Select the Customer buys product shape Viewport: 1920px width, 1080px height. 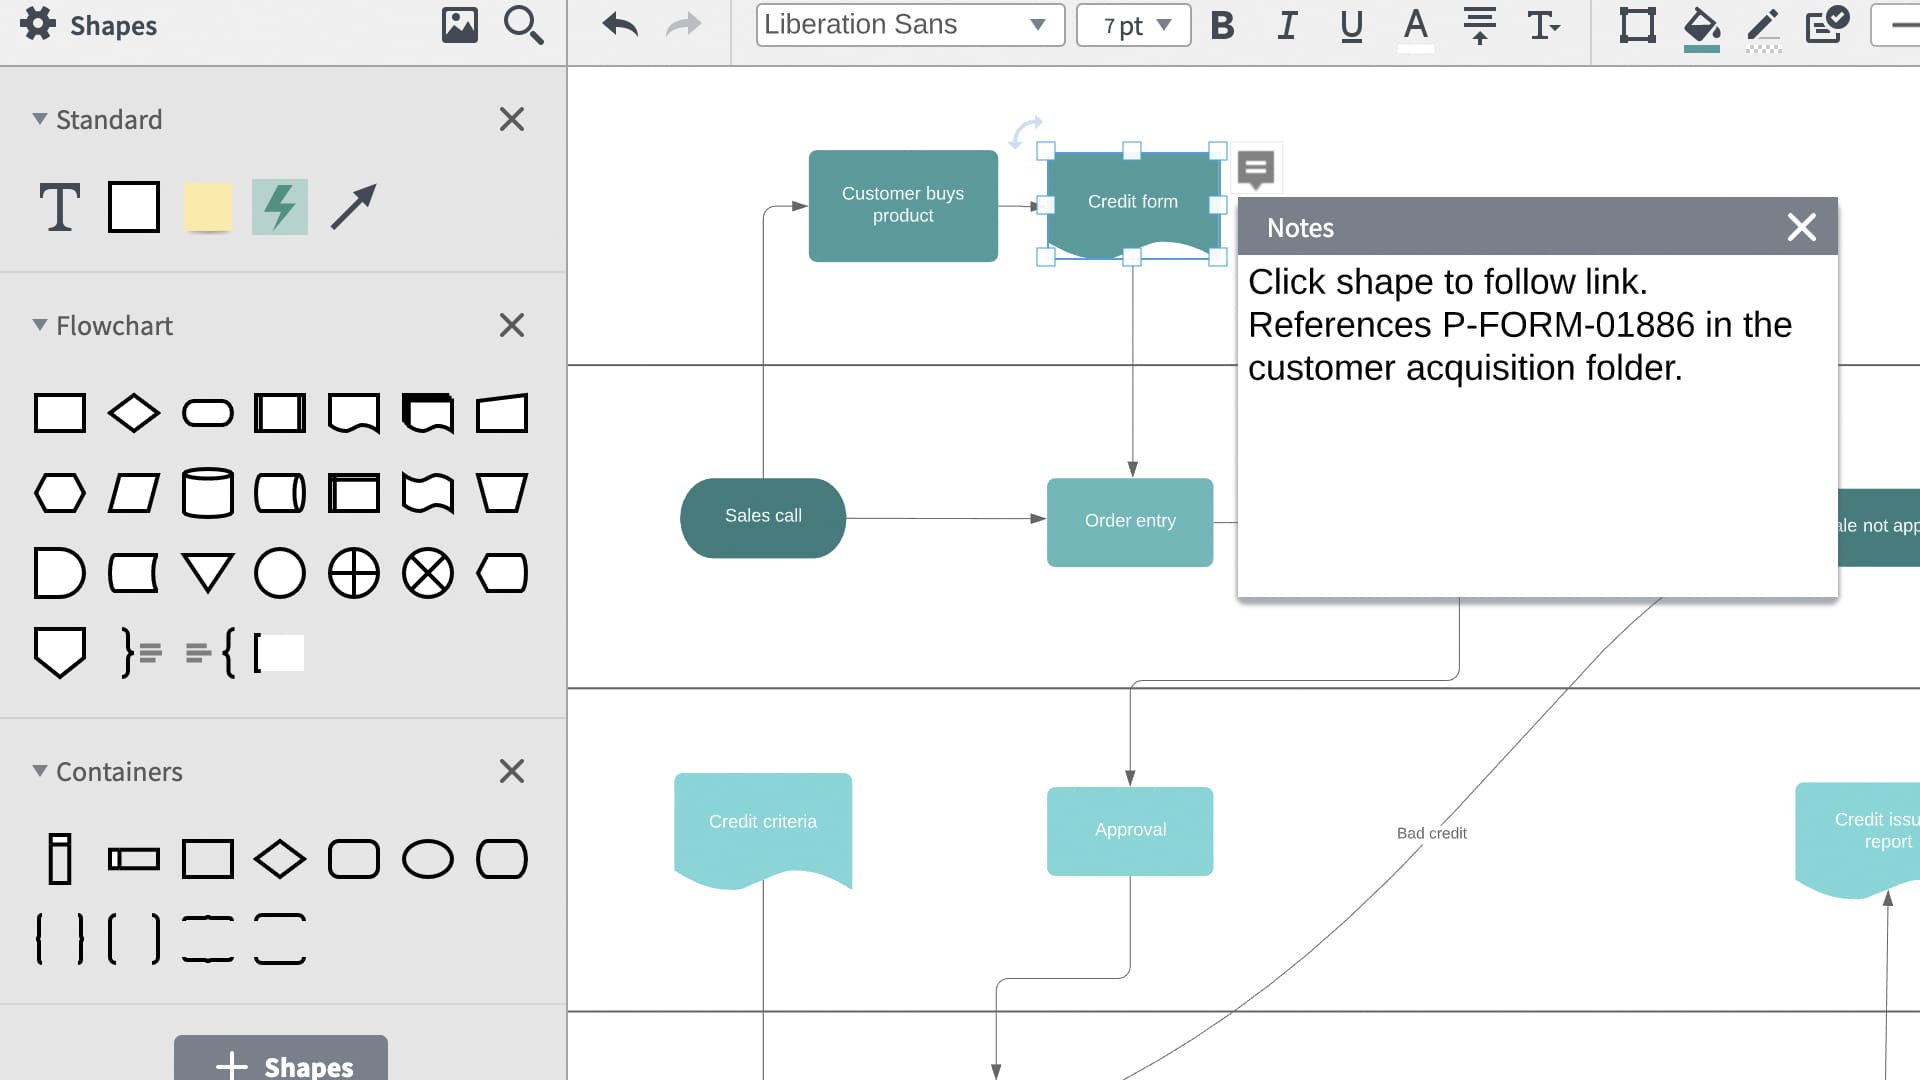(903, 205)
